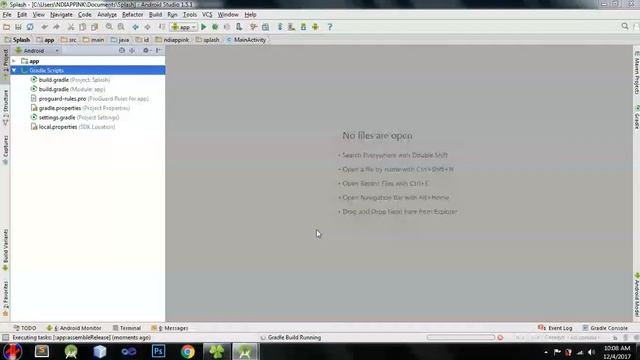The image size is (640, 360).
Task: Click the Undo arrow icon
Action: click(x=44, y=27)
